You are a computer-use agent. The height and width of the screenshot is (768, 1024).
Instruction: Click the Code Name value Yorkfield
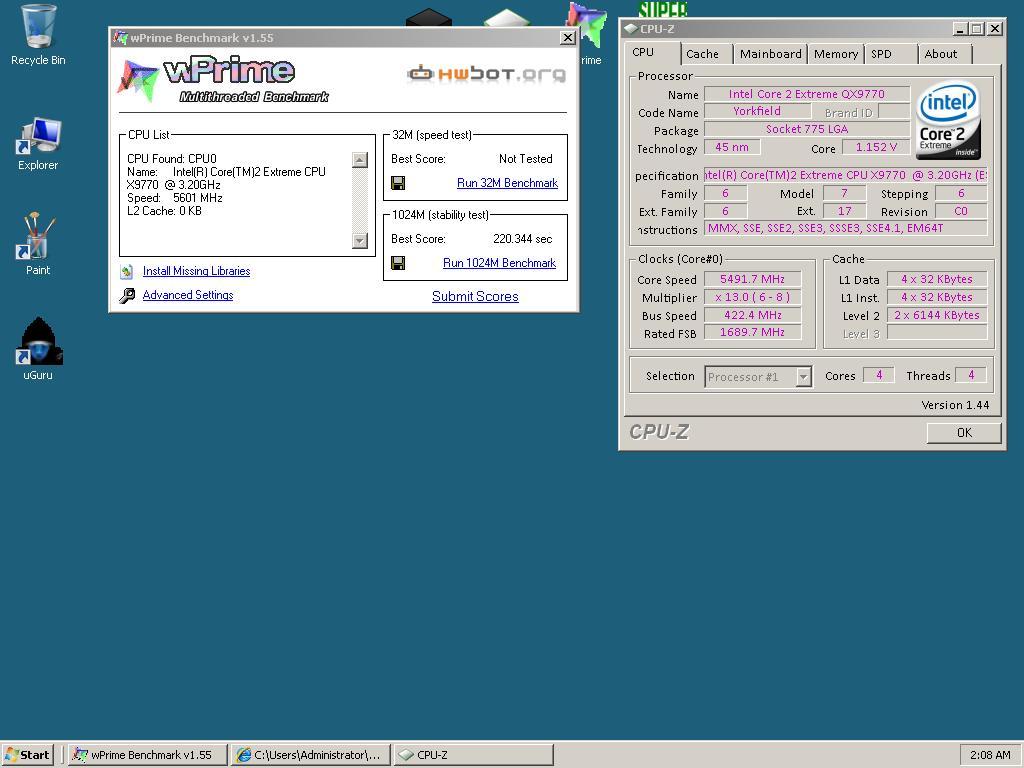[757, 112]
